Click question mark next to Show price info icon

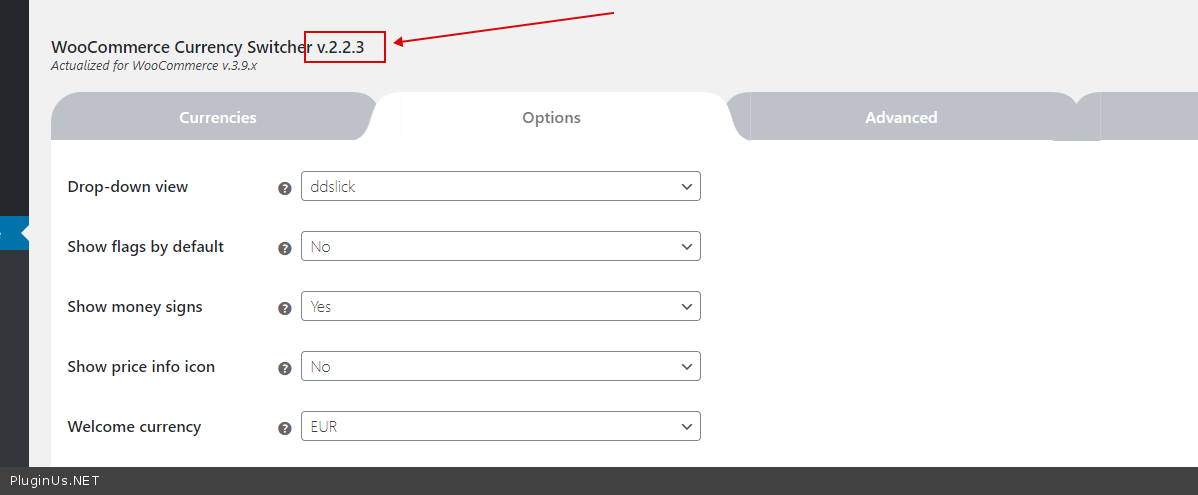tap(285, 368)
